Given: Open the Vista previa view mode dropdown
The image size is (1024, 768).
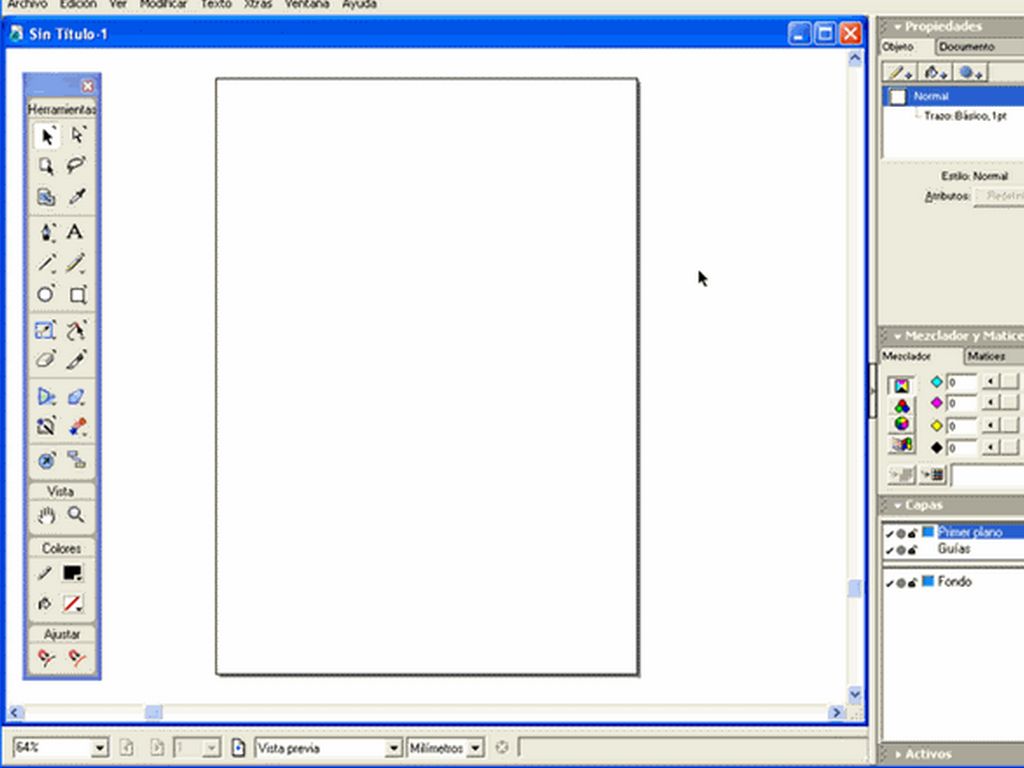Looking at the screenshot, I should click(x=393, y=748).
